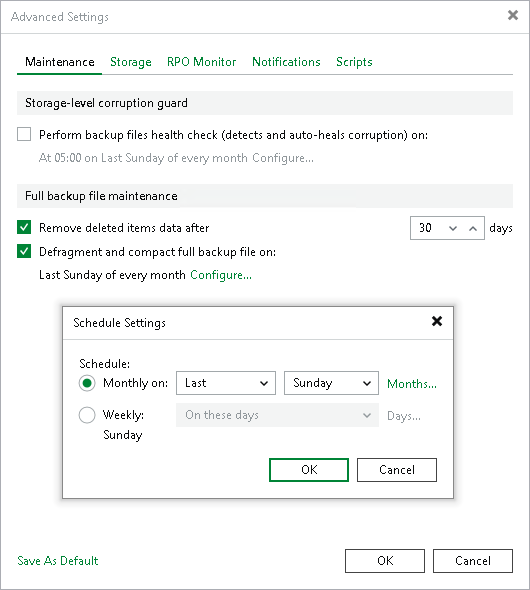Image resolution: width=530 pixels, height=590 pixels.
Task: Open the Sunday weekday dropdown
Action: pos(331,383)
